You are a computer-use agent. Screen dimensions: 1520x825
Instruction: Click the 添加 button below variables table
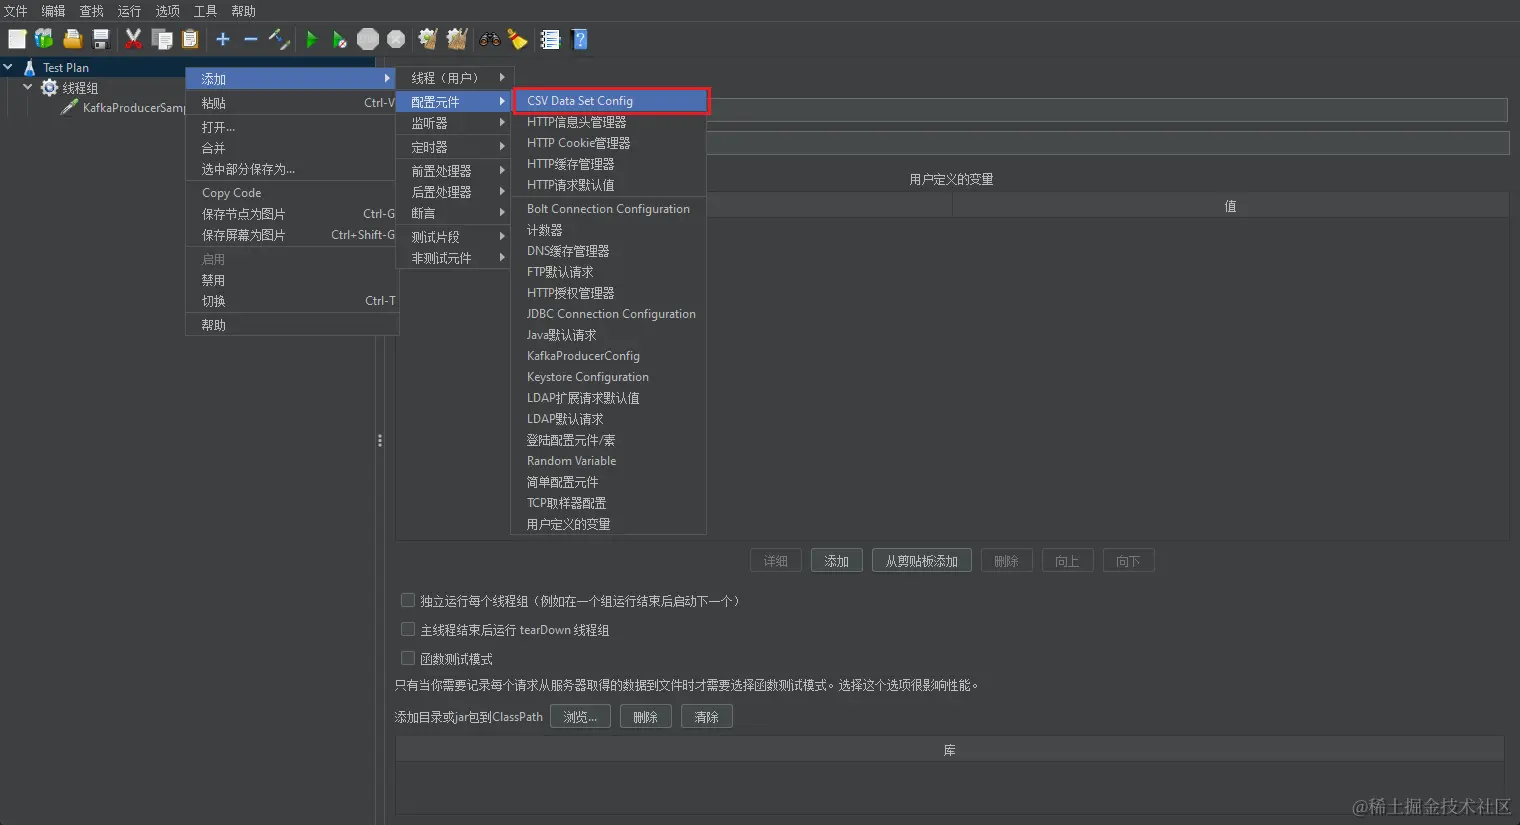tap(836, 561)
